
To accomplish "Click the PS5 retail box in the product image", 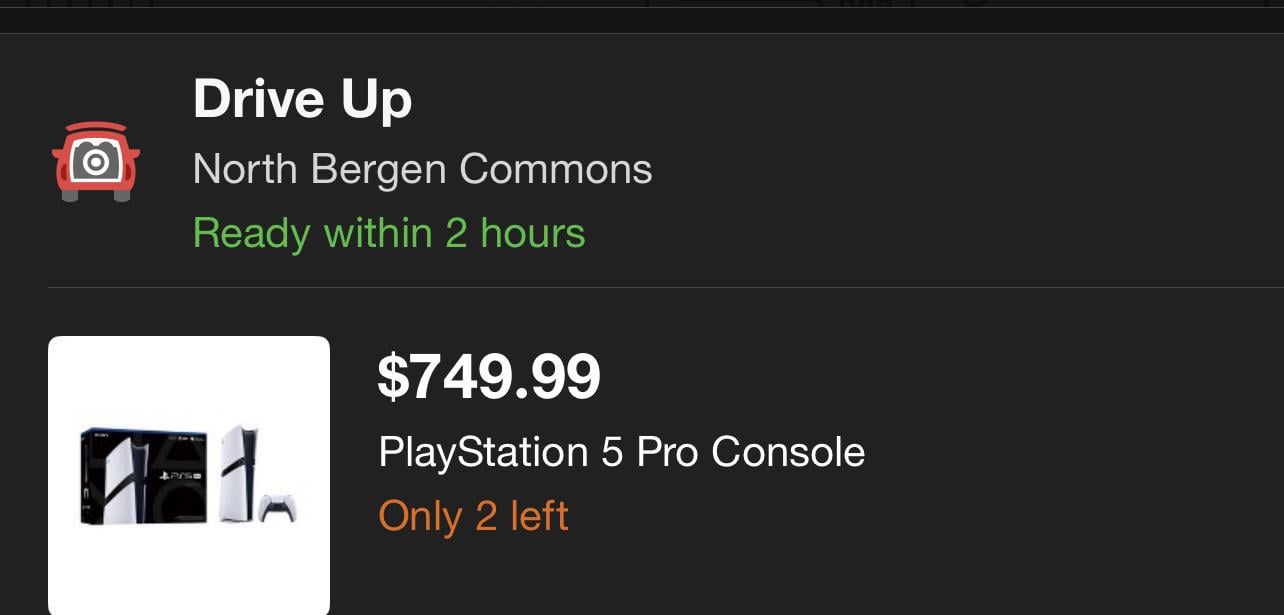I will (143, 474).
